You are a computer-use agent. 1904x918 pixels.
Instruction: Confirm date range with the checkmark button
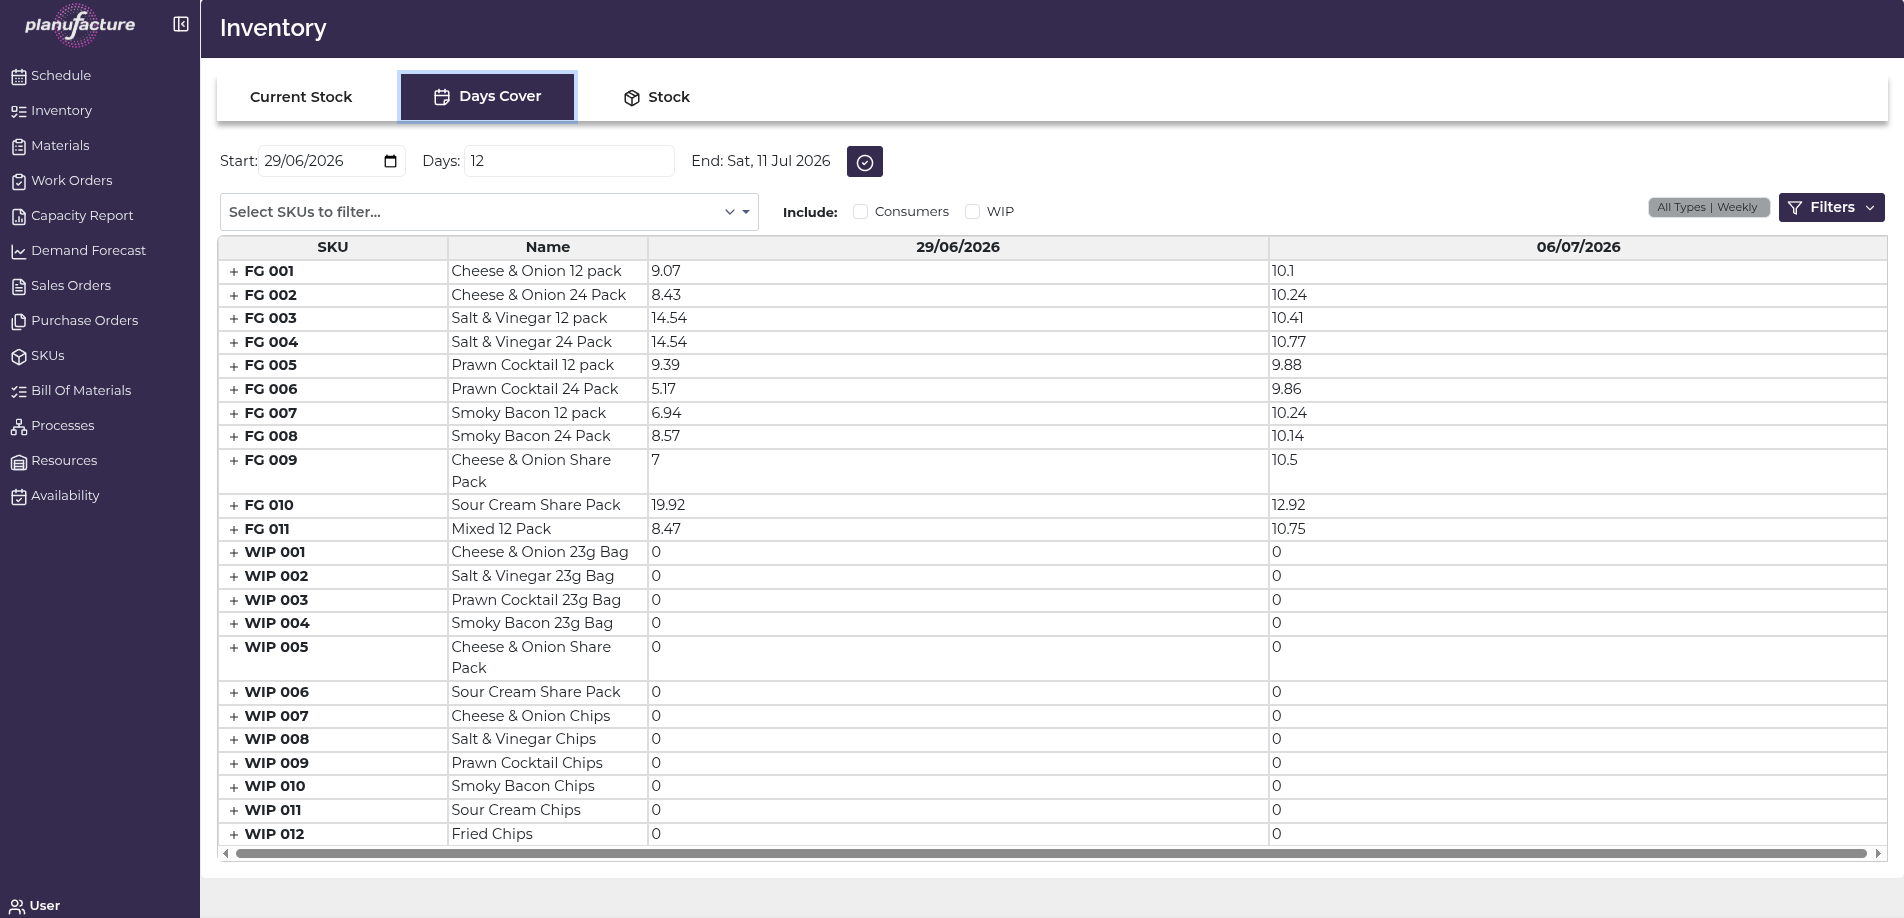tap(865, 161)
